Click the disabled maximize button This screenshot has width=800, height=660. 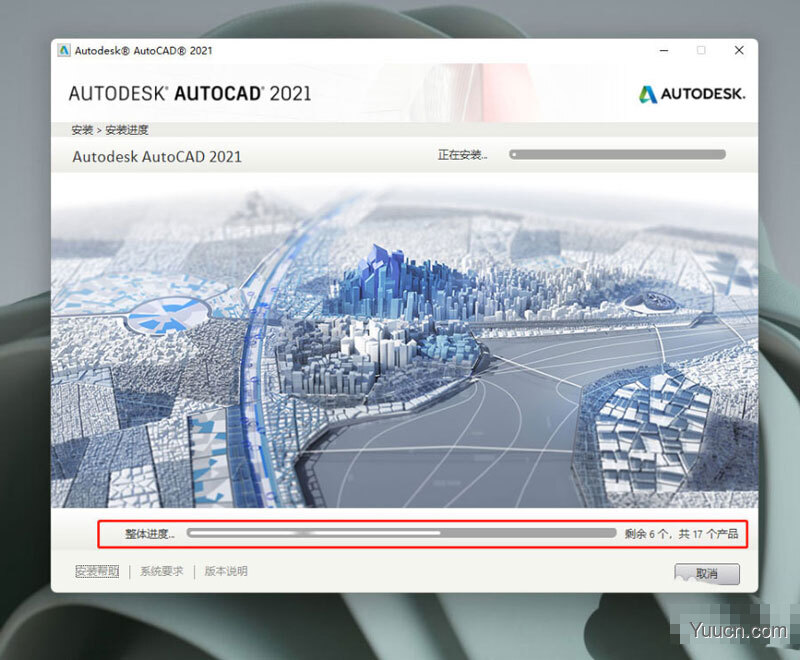coord(701,50)
